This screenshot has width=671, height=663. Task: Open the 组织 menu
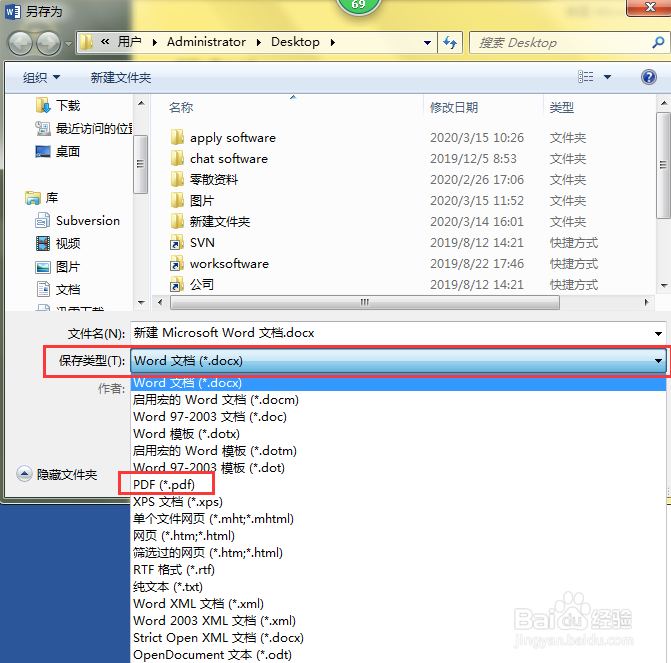(41, 77)
